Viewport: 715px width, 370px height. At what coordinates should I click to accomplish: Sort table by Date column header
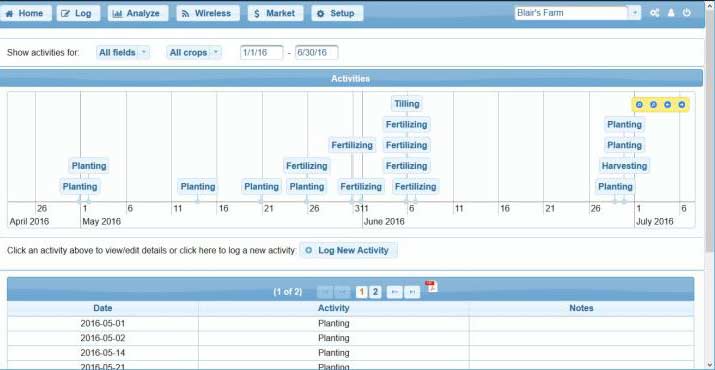(103, 308)
